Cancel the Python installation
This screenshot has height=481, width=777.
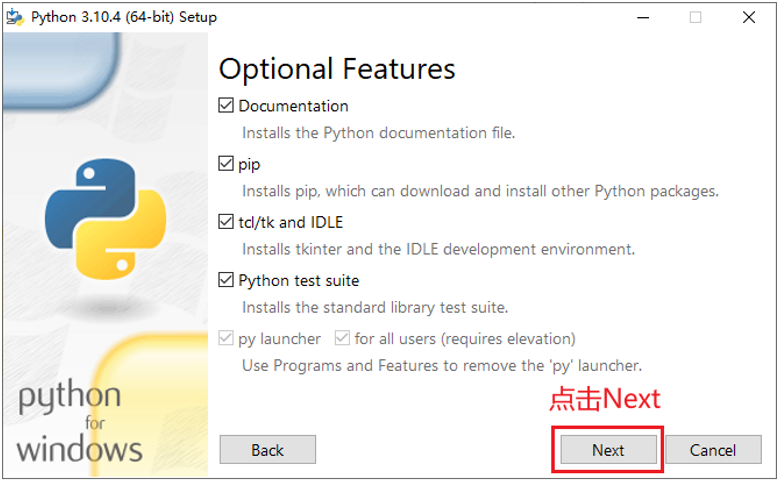click(713, 450)
